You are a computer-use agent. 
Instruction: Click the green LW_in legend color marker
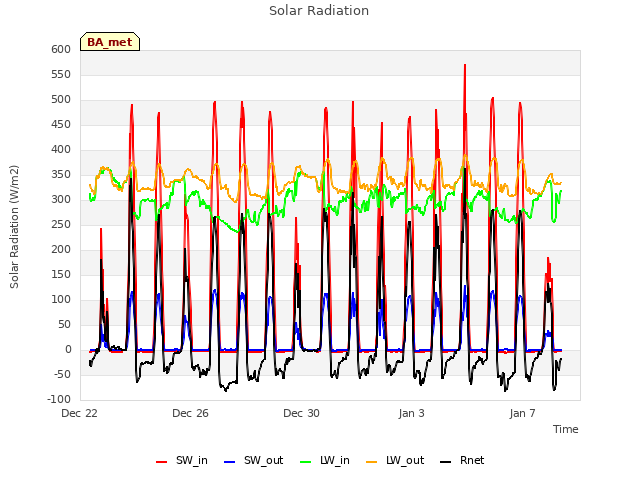pyautogui.click(x=306, y=462)
